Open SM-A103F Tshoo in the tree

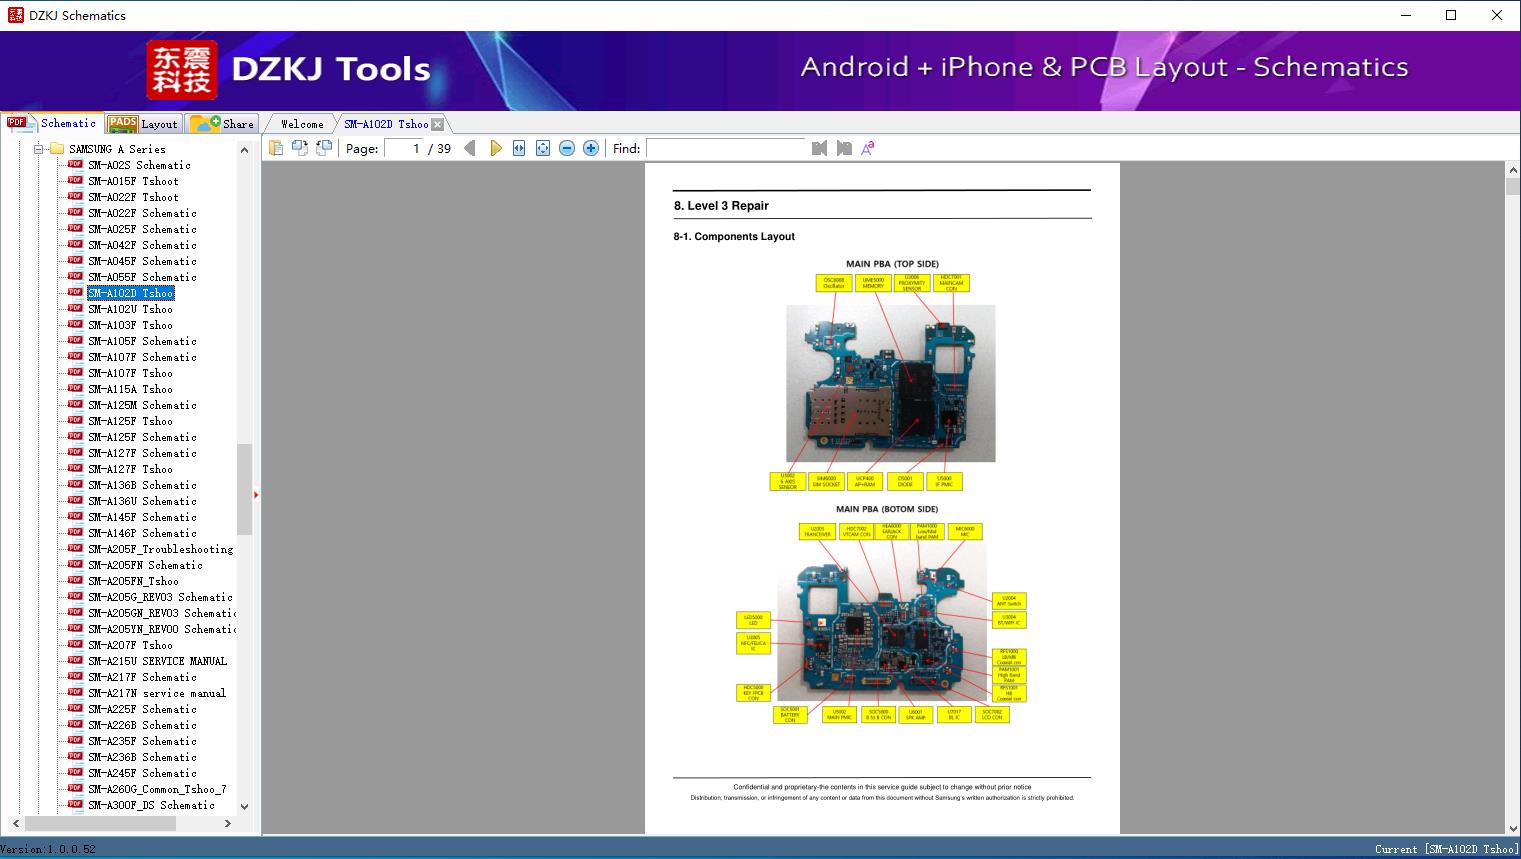[x=130, y=325]
